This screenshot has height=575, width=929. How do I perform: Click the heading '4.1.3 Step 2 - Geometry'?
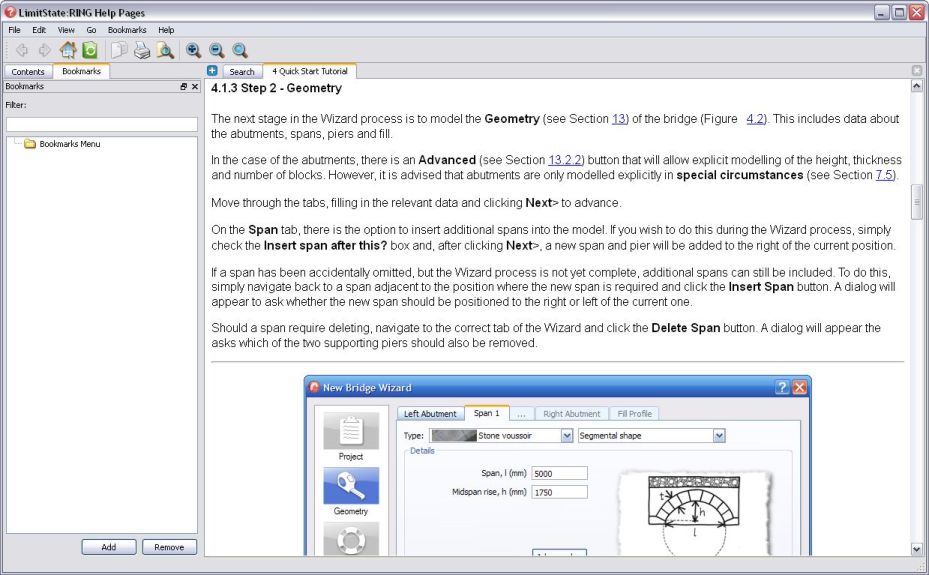point(276,88)
